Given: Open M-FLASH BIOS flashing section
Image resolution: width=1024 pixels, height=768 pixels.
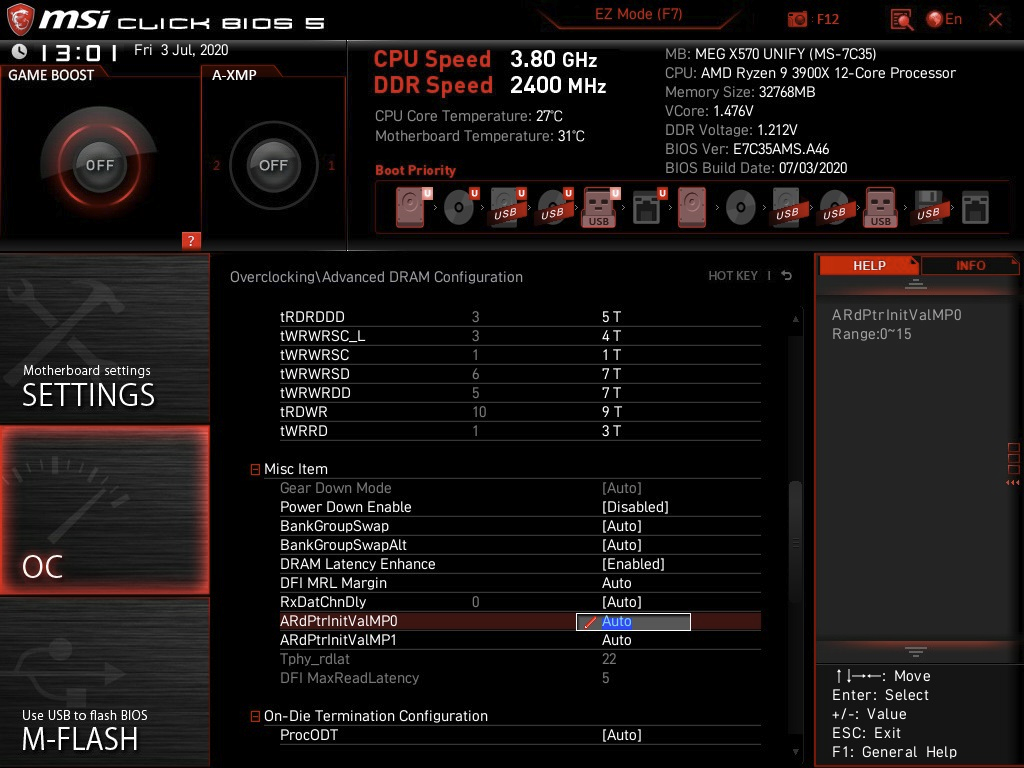Looking at the screenshot, I should [x=104, y=682].
